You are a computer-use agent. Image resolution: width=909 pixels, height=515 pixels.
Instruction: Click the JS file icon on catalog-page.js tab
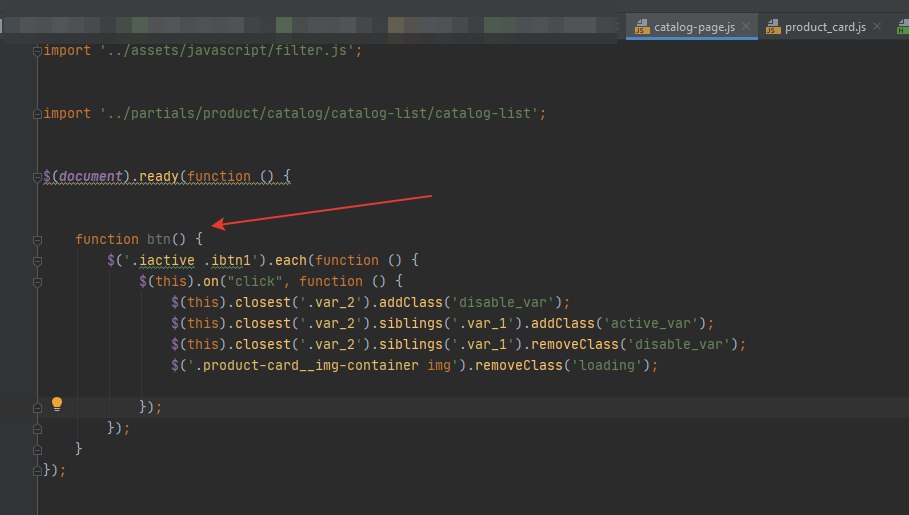point(642,27)
